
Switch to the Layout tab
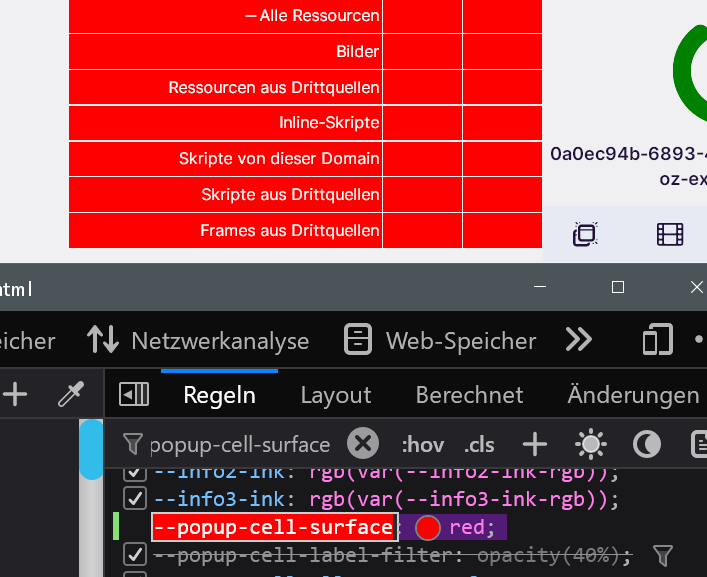point(335,395)
